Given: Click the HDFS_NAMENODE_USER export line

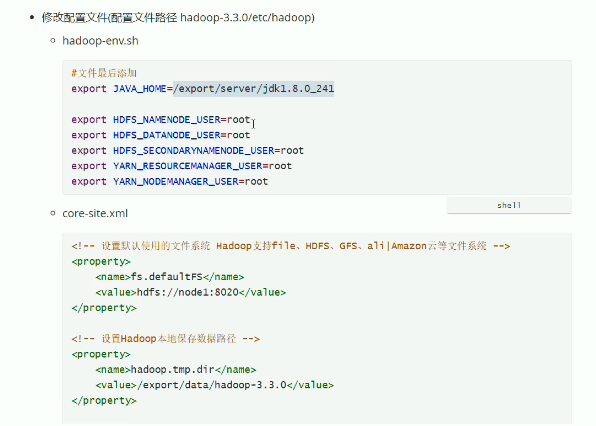Looking at the screenshot, I should 161,120.
